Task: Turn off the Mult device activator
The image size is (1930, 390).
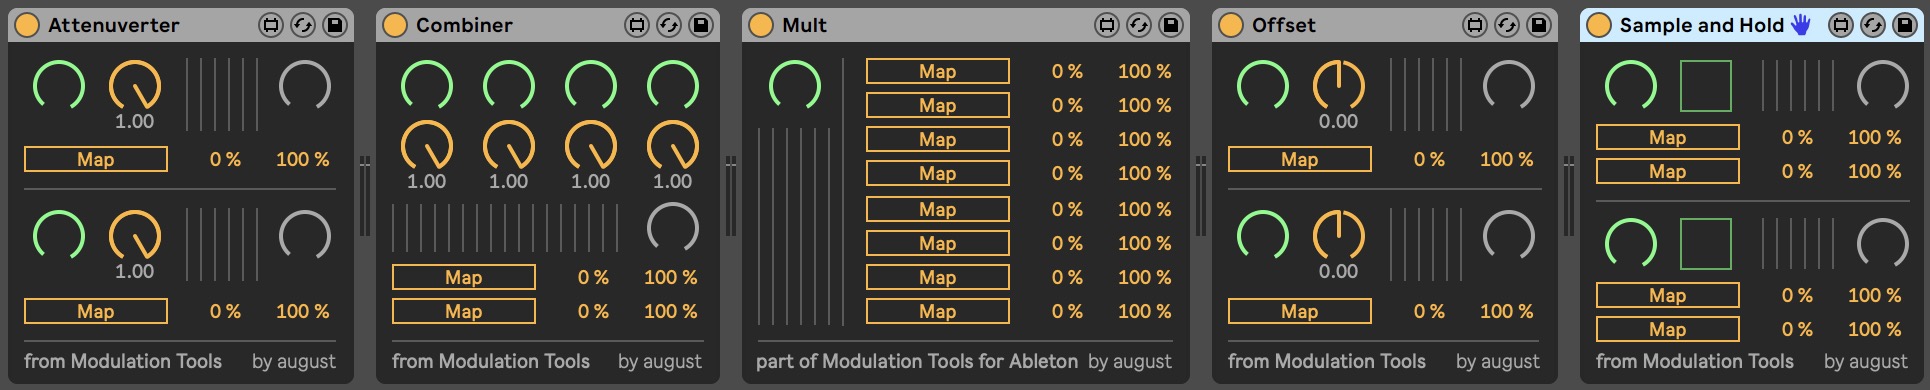Action: (761, 25)
